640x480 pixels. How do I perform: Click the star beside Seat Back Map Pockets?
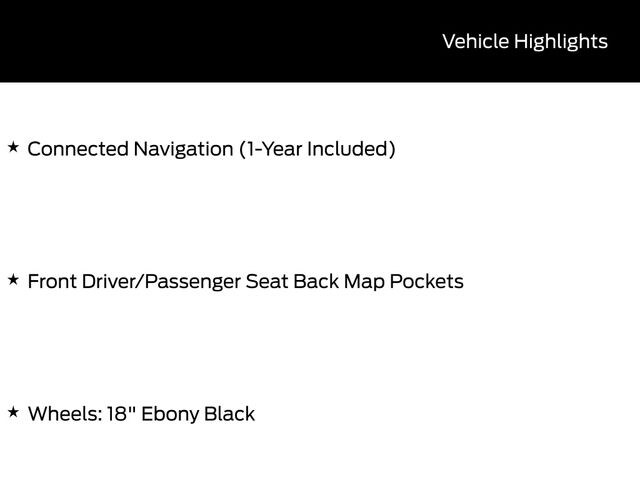(x=13, y=280)
